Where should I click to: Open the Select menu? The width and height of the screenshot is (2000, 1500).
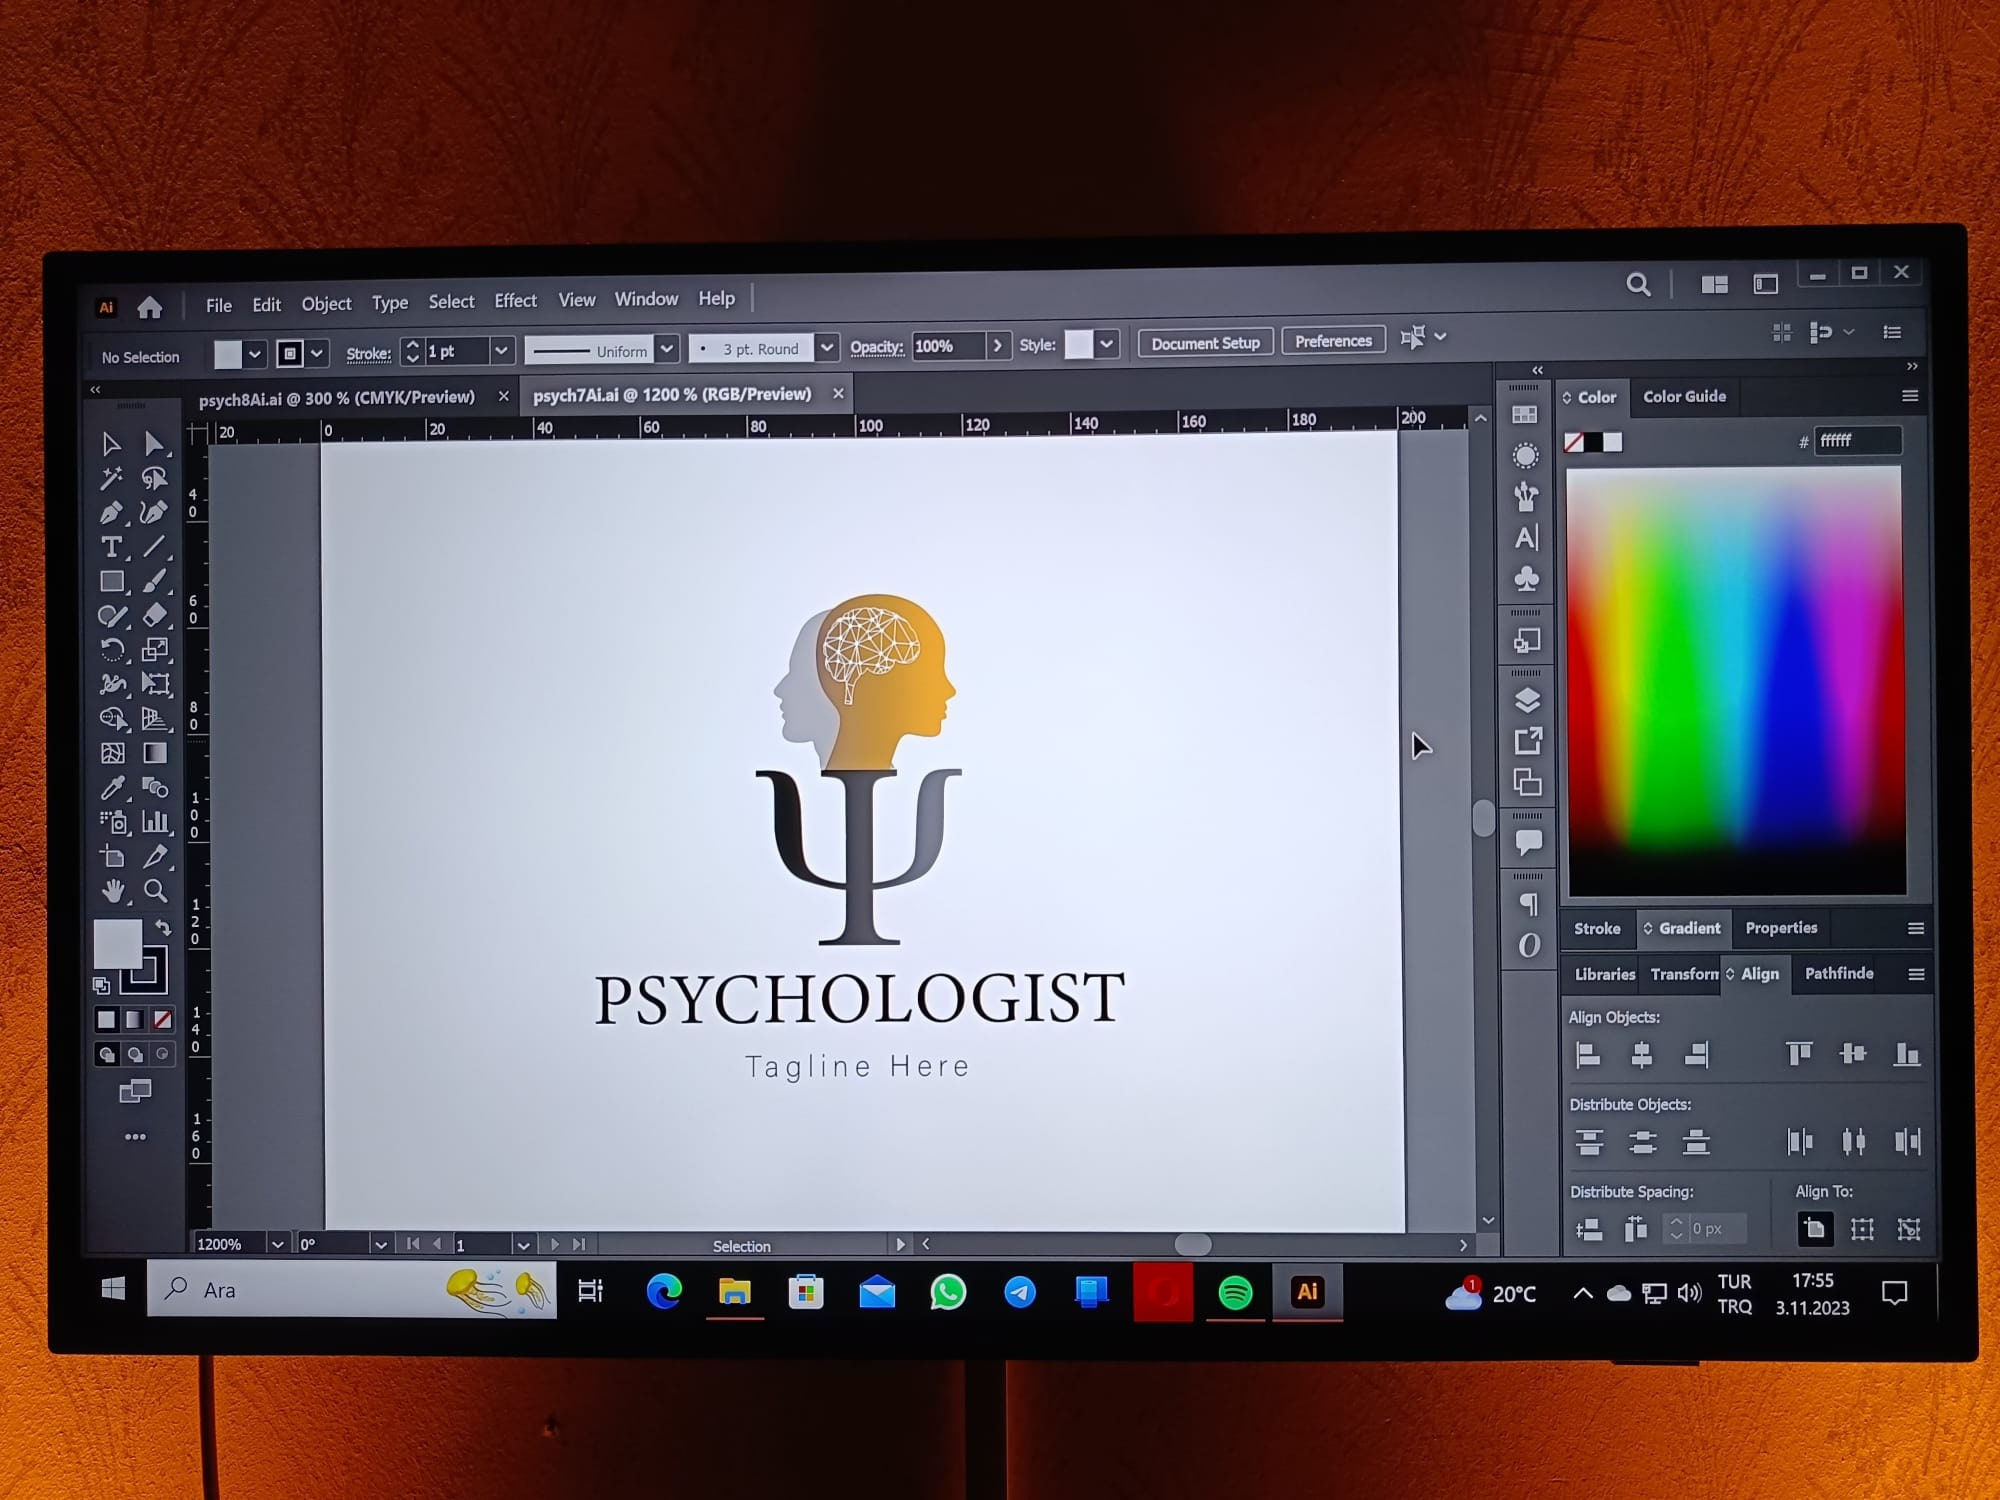[x=450, y=300]
